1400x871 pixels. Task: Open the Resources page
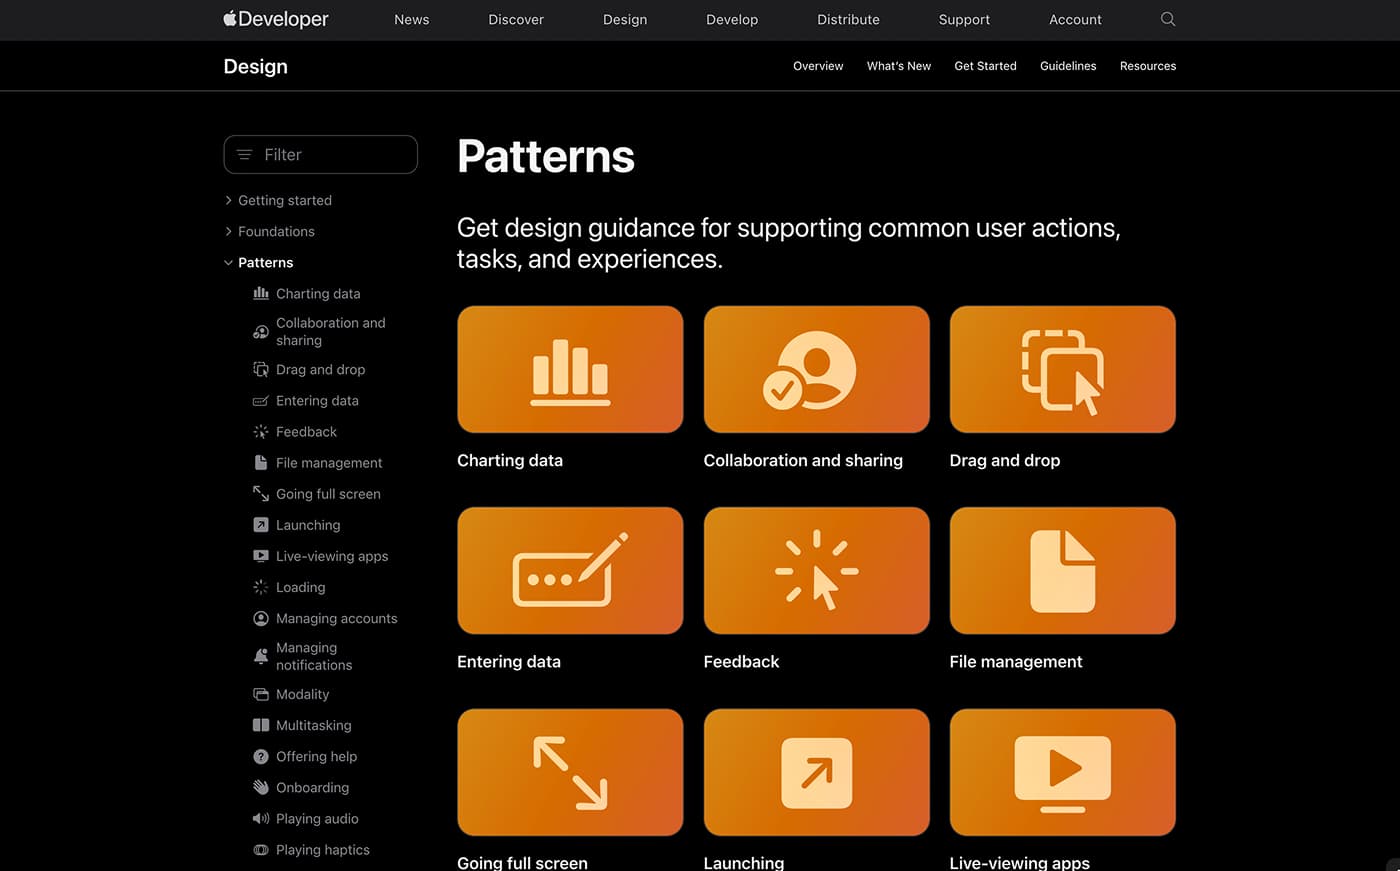pos(1147,65)
